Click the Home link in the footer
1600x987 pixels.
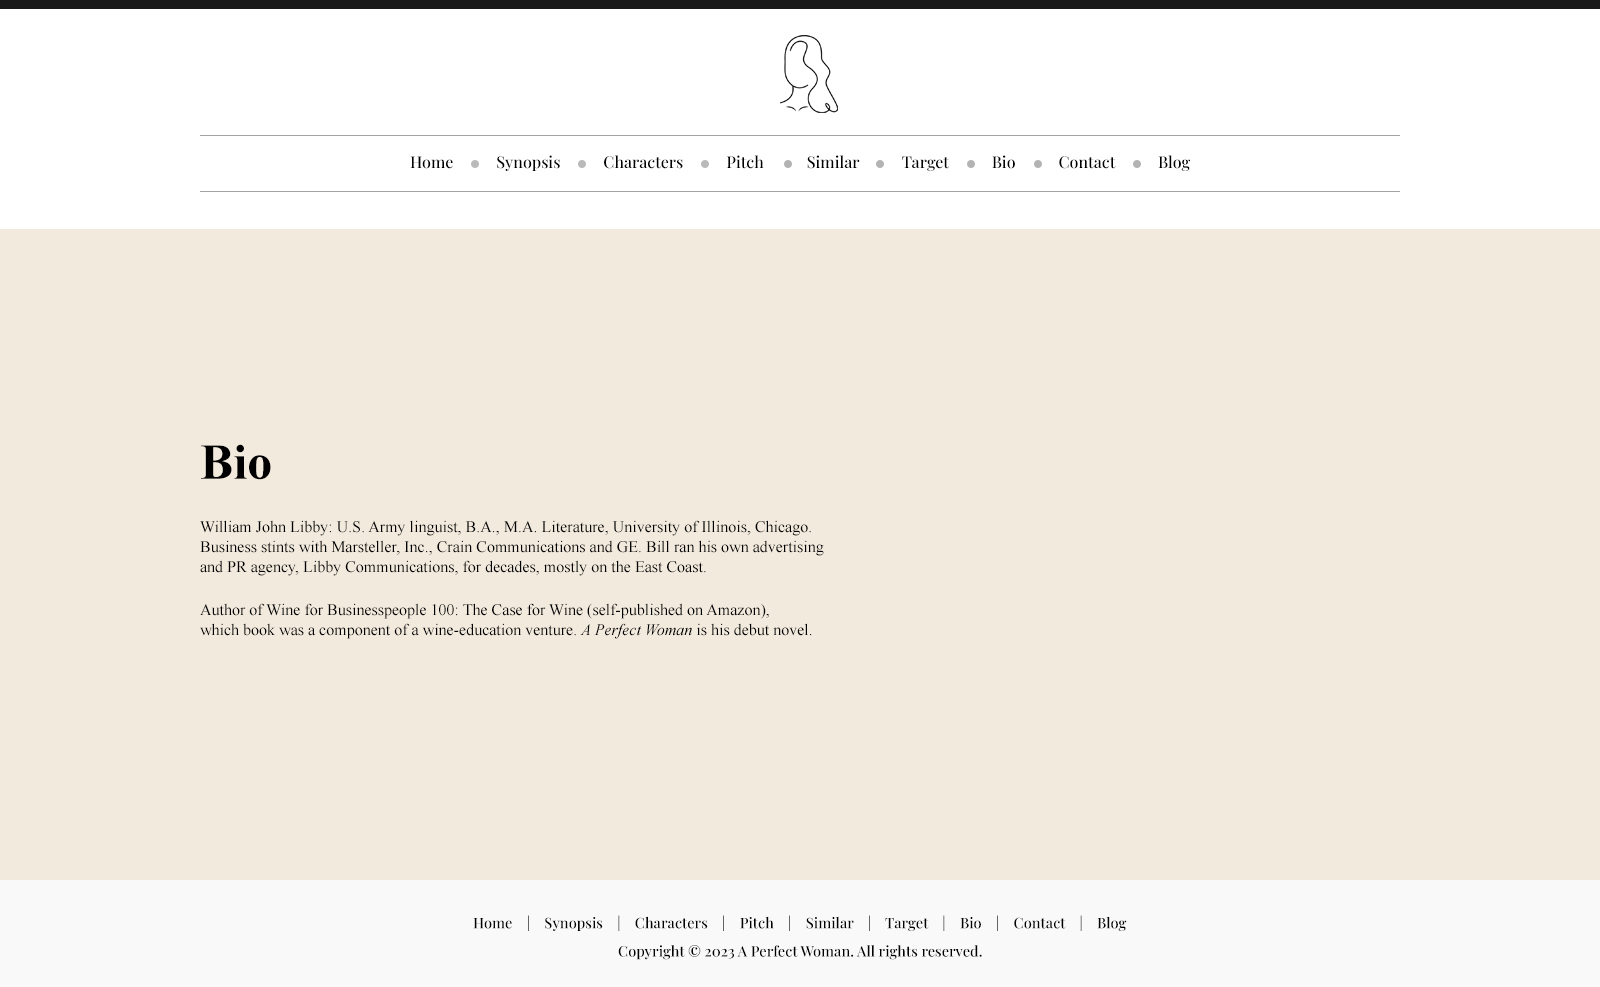tap(492, 923)
